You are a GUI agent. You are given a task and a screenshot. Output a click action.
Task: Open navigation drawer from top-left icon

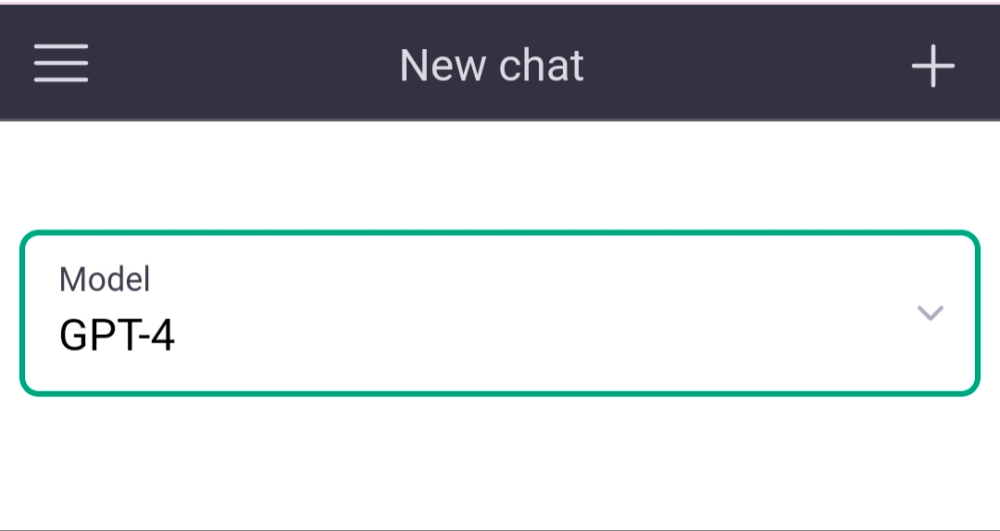(x=61, y=65)
